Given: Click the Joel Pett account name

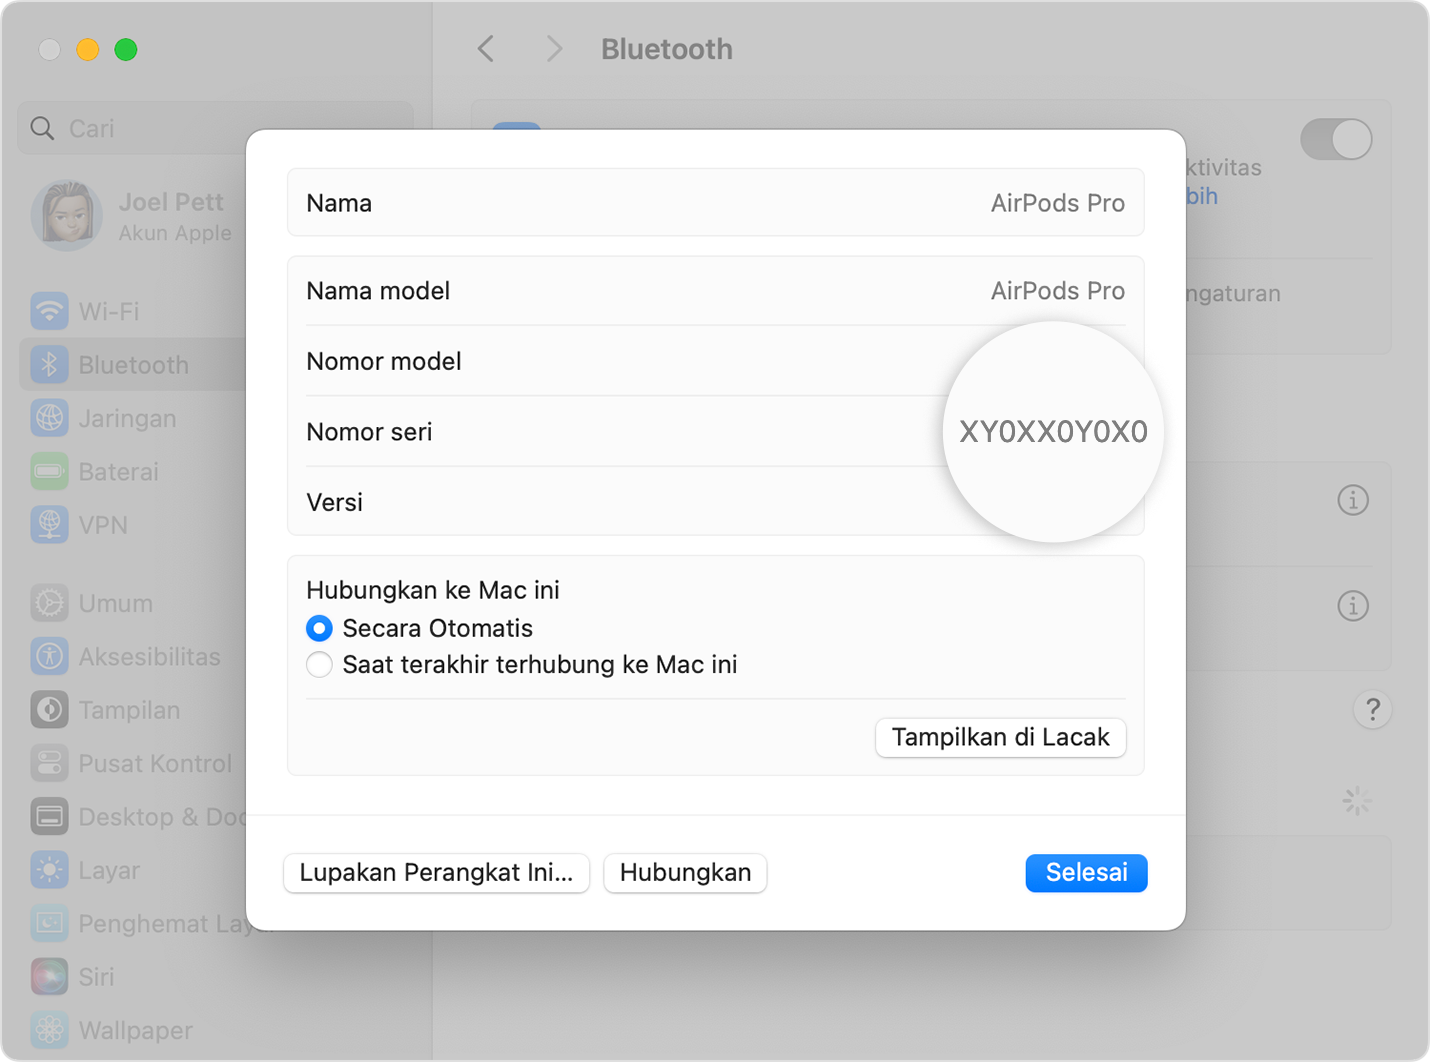Looking at the screenshot, I should 171,202.
